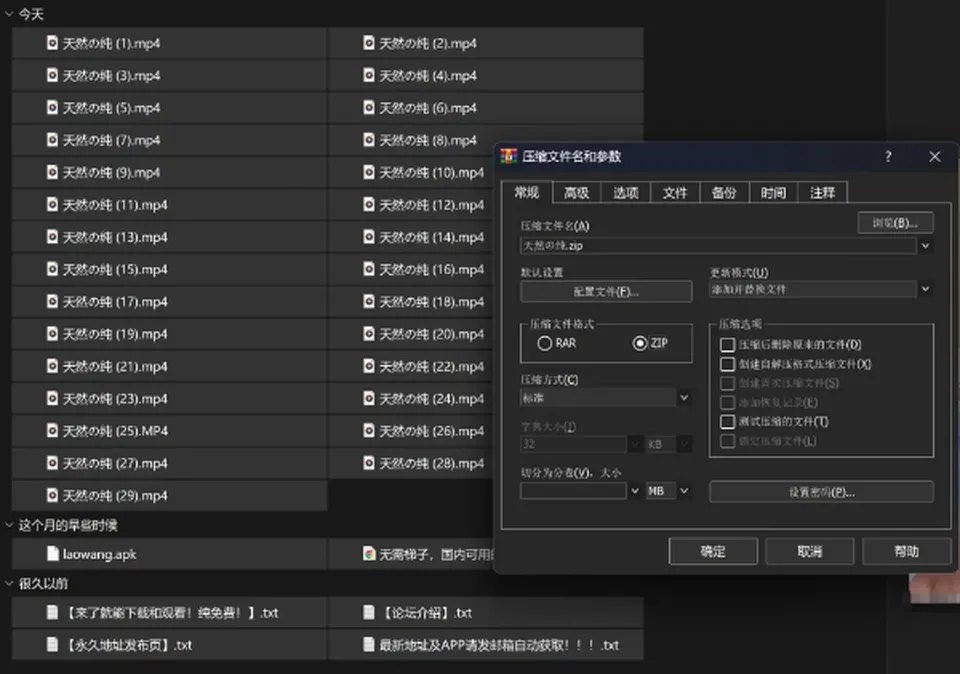Select the icon next to 天然の纯 (23).mp4
This screenshot has width=960, height=674.
click(x=53, y=399)
